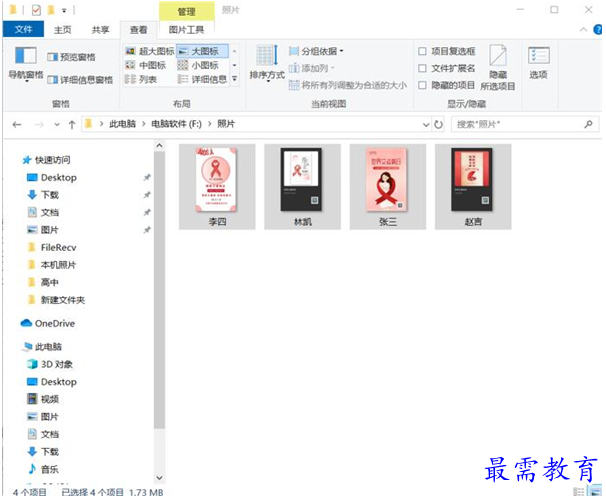Collapse the ribbon with the chevron
The width and height of the screenshot is (606, 501).
coord(584,29)
